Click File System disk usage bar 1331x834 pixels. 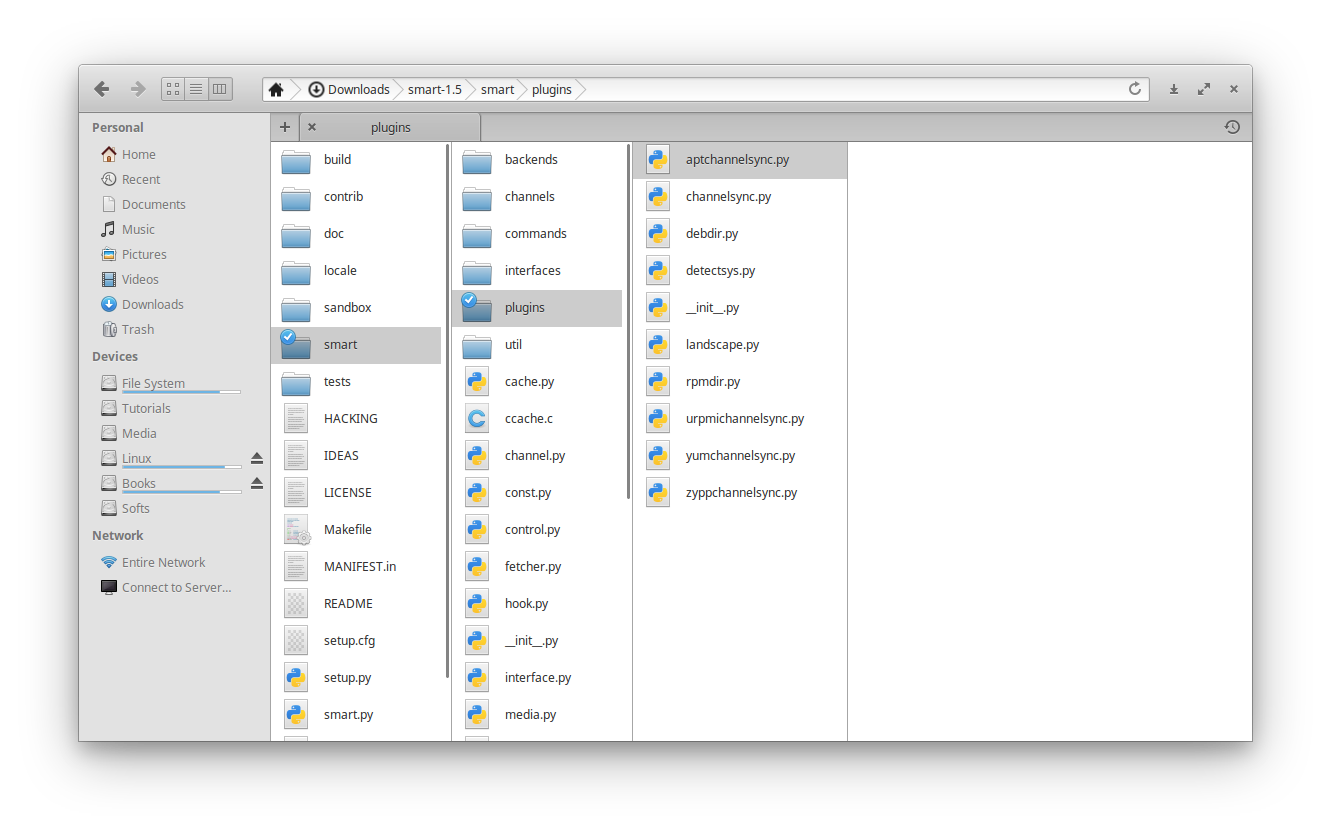pyautogui.click(x=181, y=392)
